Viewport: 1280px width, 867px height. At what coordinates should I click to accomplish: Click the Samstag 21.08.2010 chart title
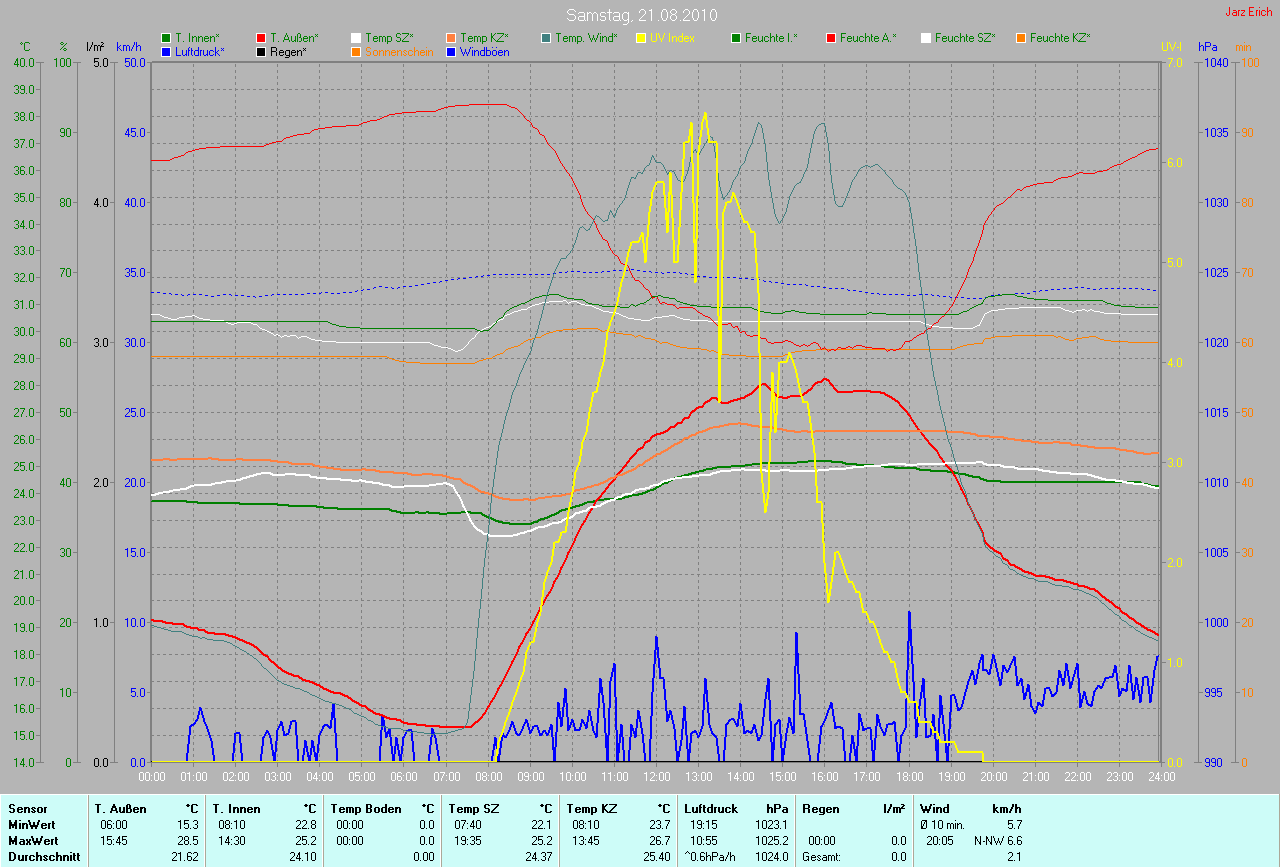coord(639,15)
